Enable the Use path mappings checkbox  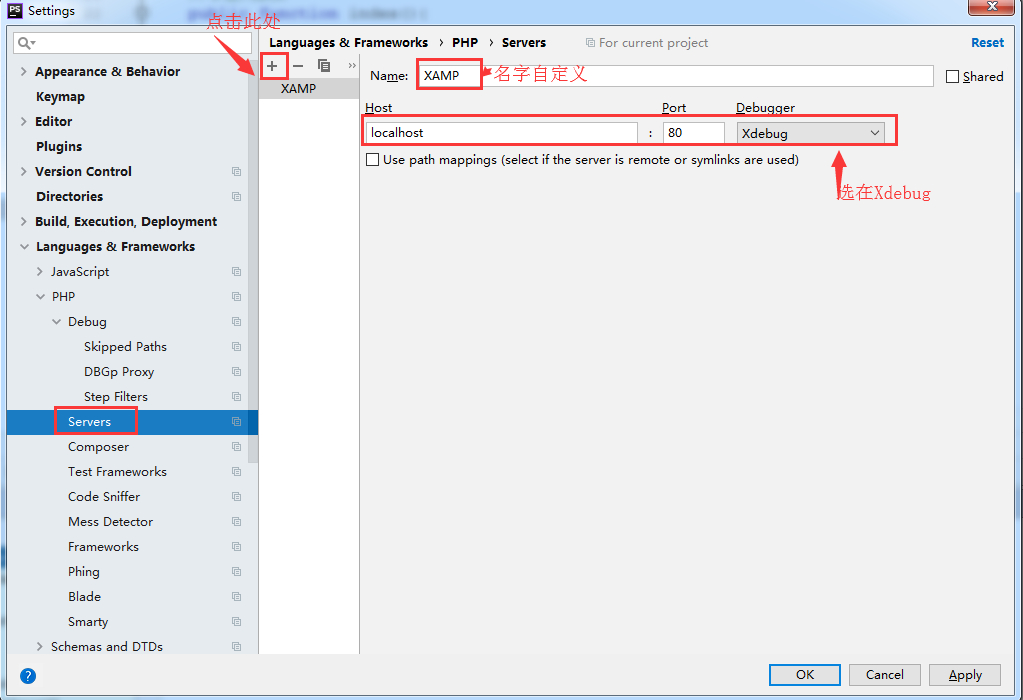[373, 160]
